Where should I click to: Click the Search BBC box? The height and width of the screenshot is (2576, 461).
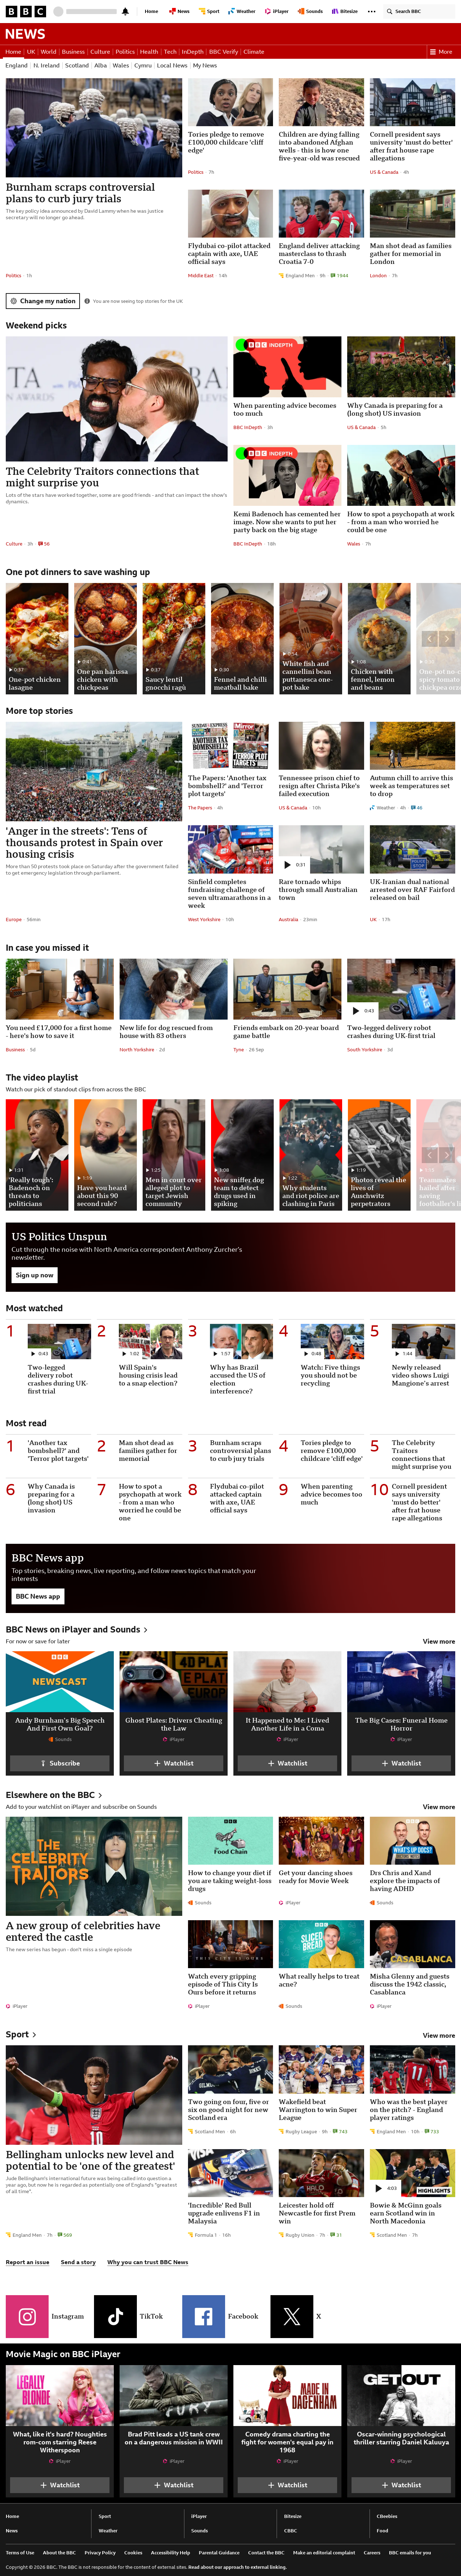(x=418, y=11)
